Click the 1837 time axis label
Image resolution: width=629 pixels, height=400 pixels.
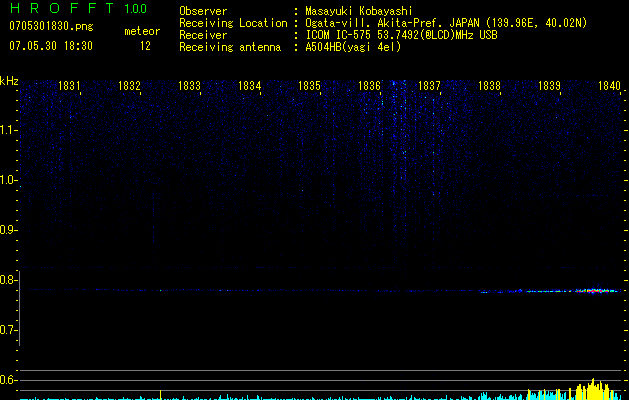pyautogui.click(x=429, y=85)
